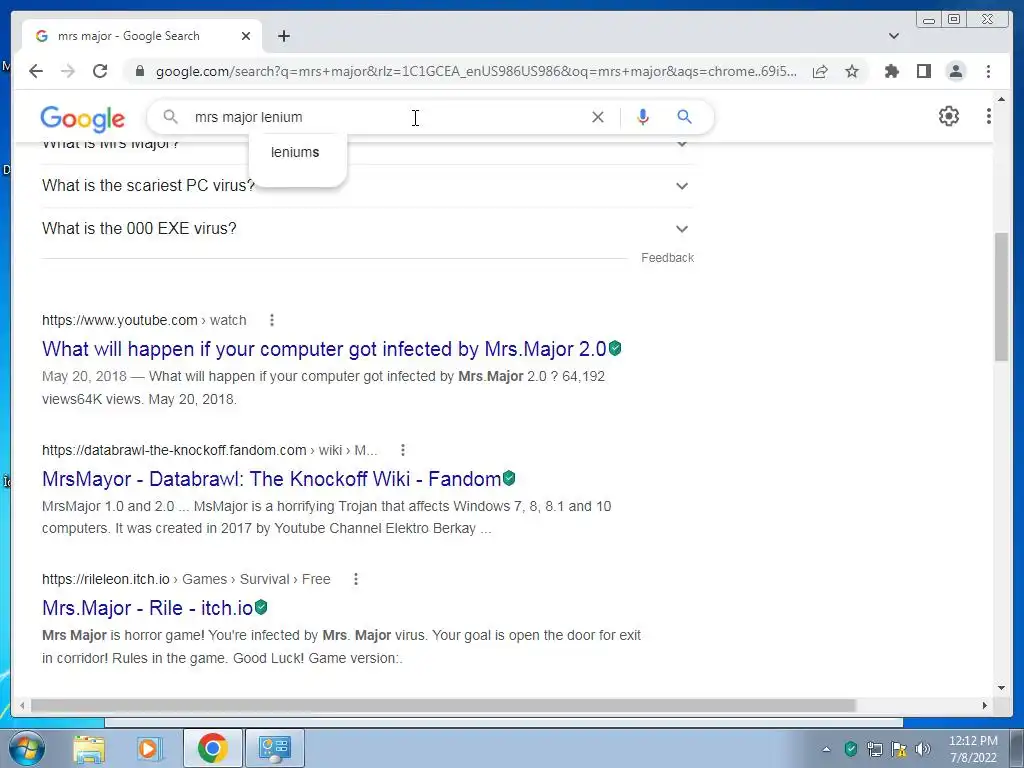Image resolution: width=1024 pixels, height=768 pixels.
Task: Open the taskbar clock showing 12:12 PM
Action: (x=973, y=749)
